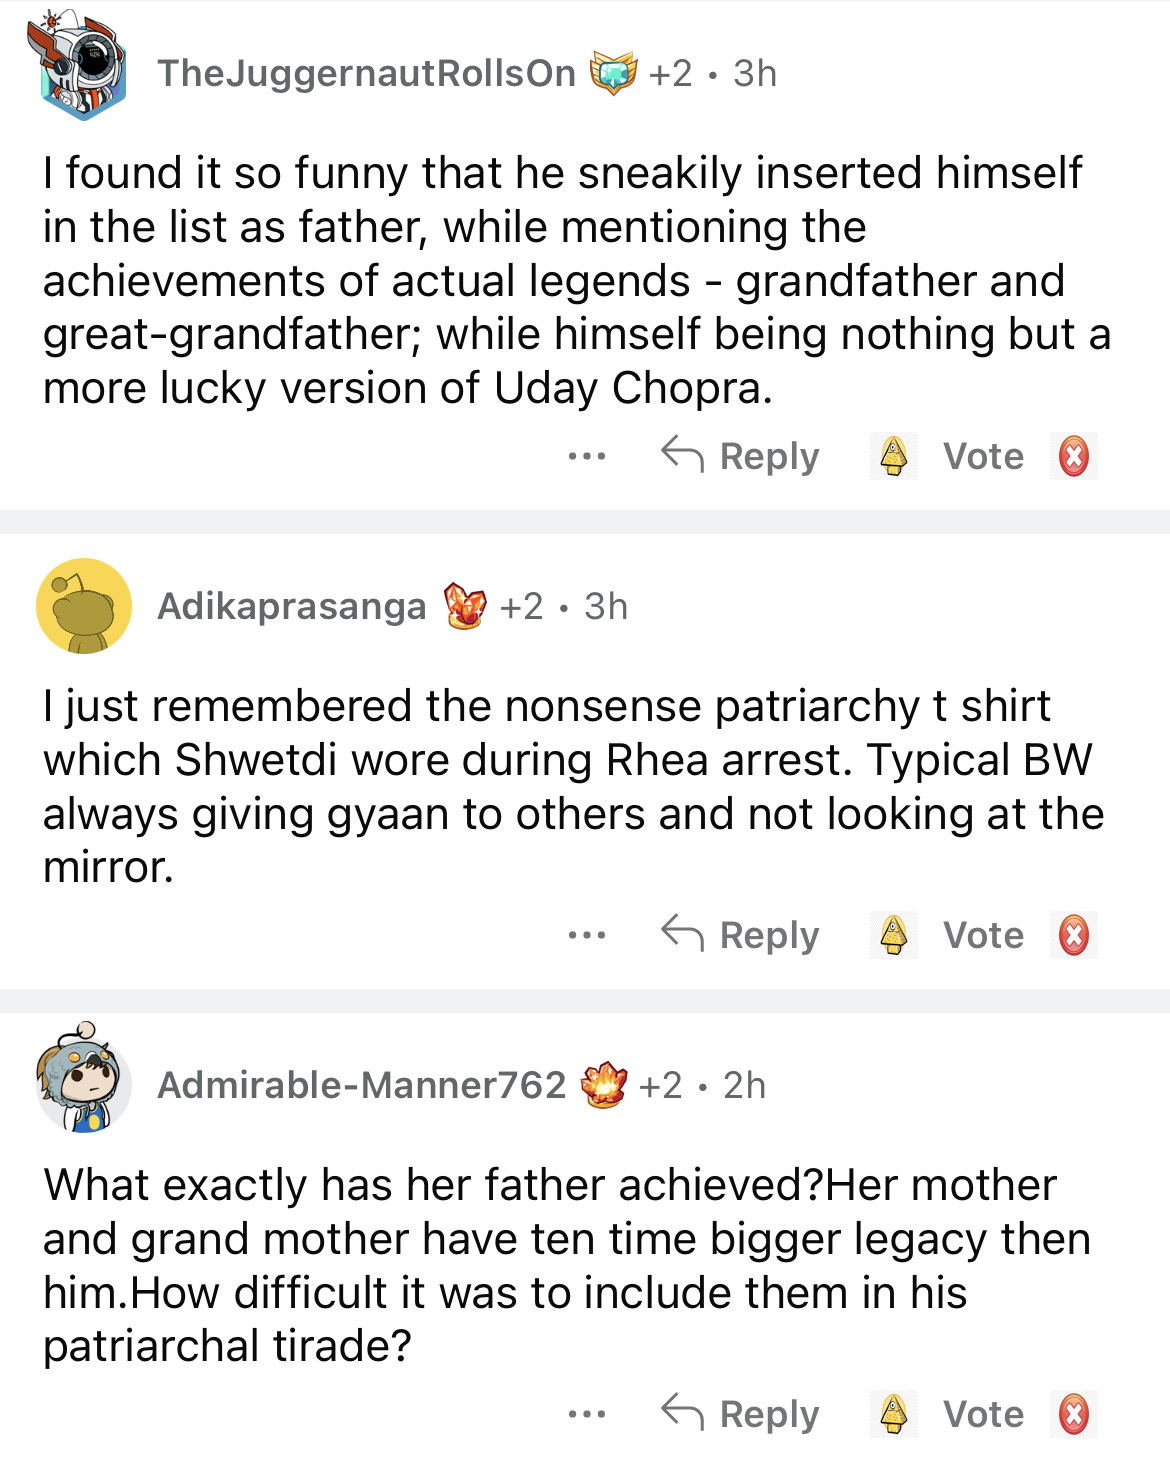Reply to Adikaprasanga's comment
The height and width of the screenshot is (1460, 1170).
(x=741, y=935)
